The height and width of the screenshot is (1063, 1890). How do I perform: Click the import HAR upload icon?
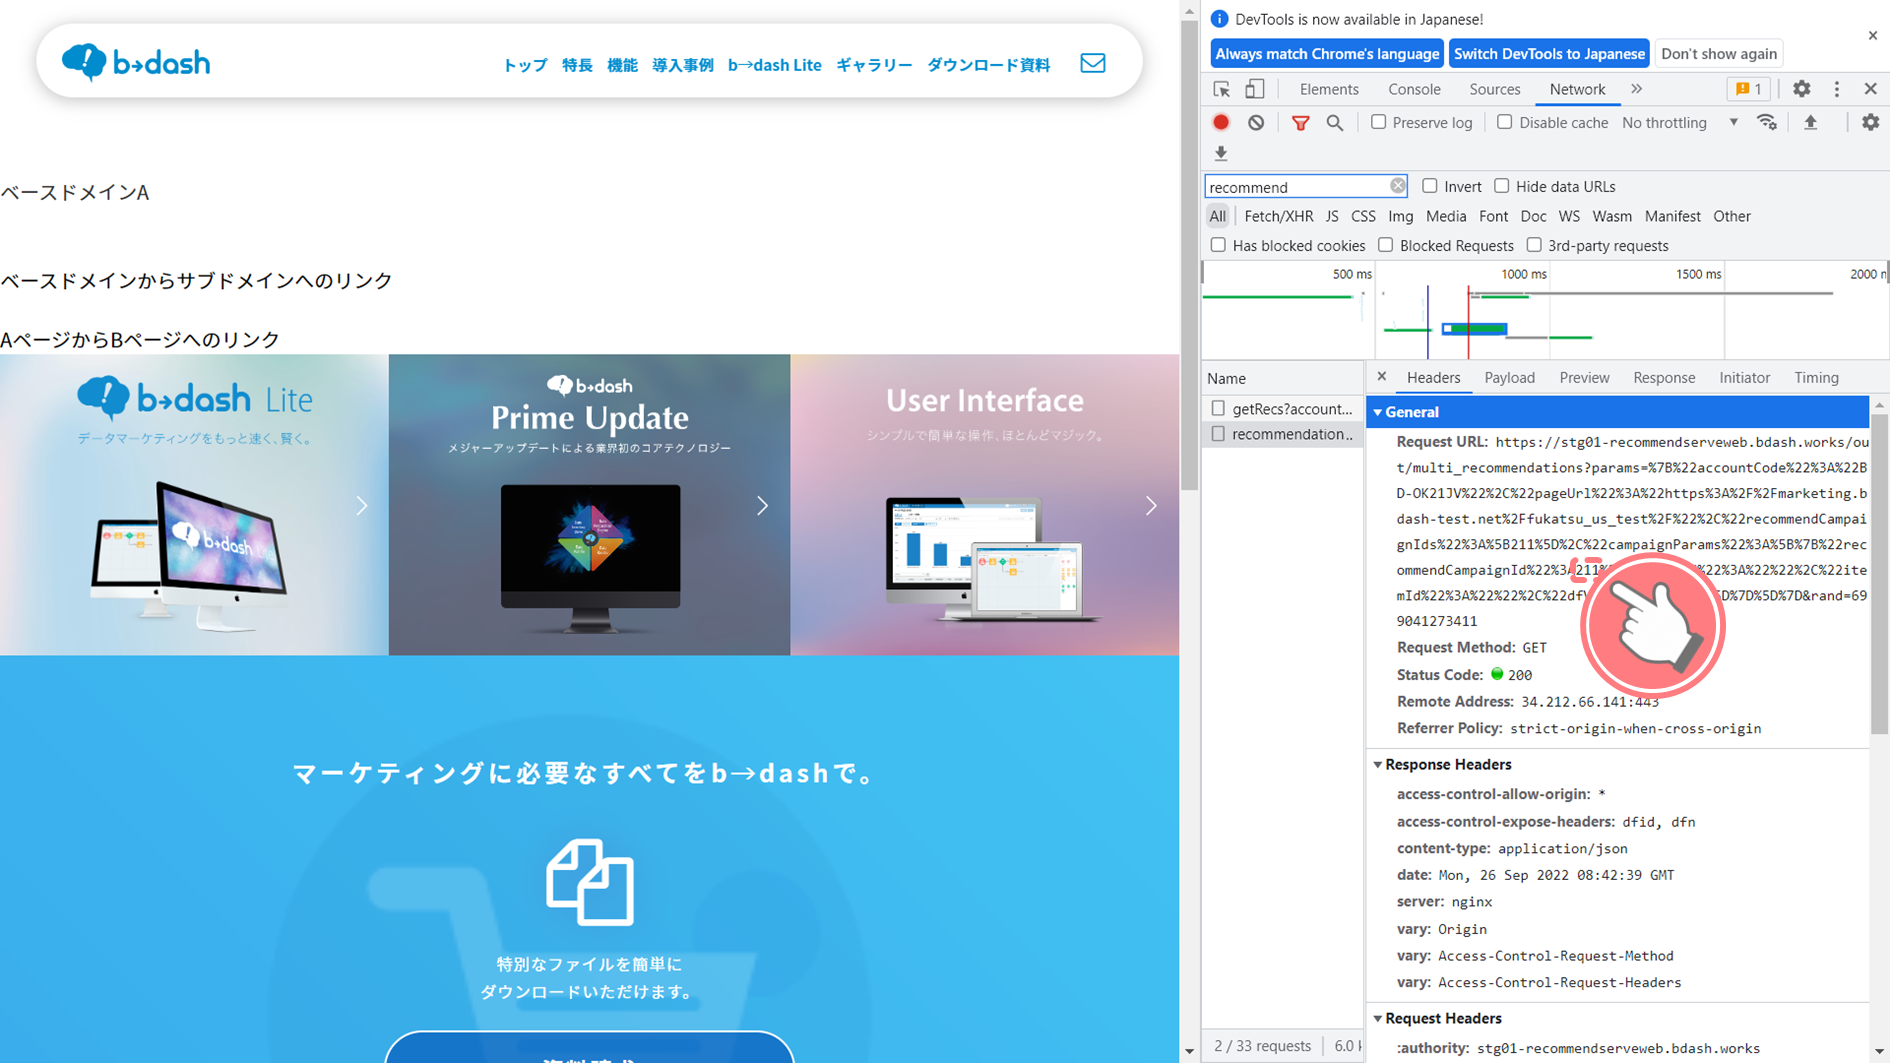[x=1810, y=122]
